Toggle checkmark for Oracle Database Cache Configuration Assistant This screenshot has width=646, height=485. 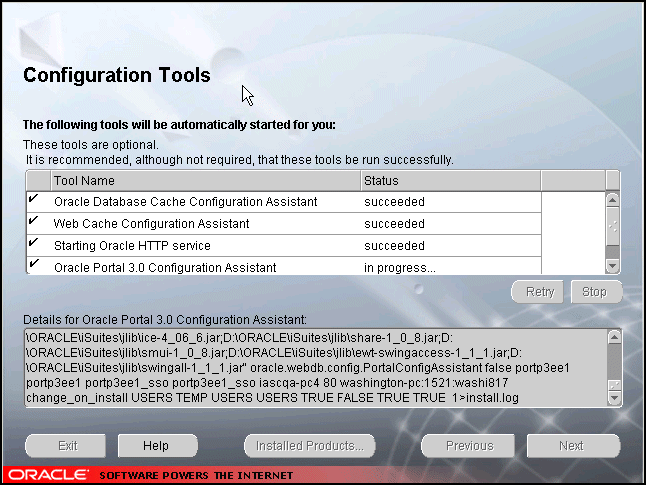(x=34, y=199)
